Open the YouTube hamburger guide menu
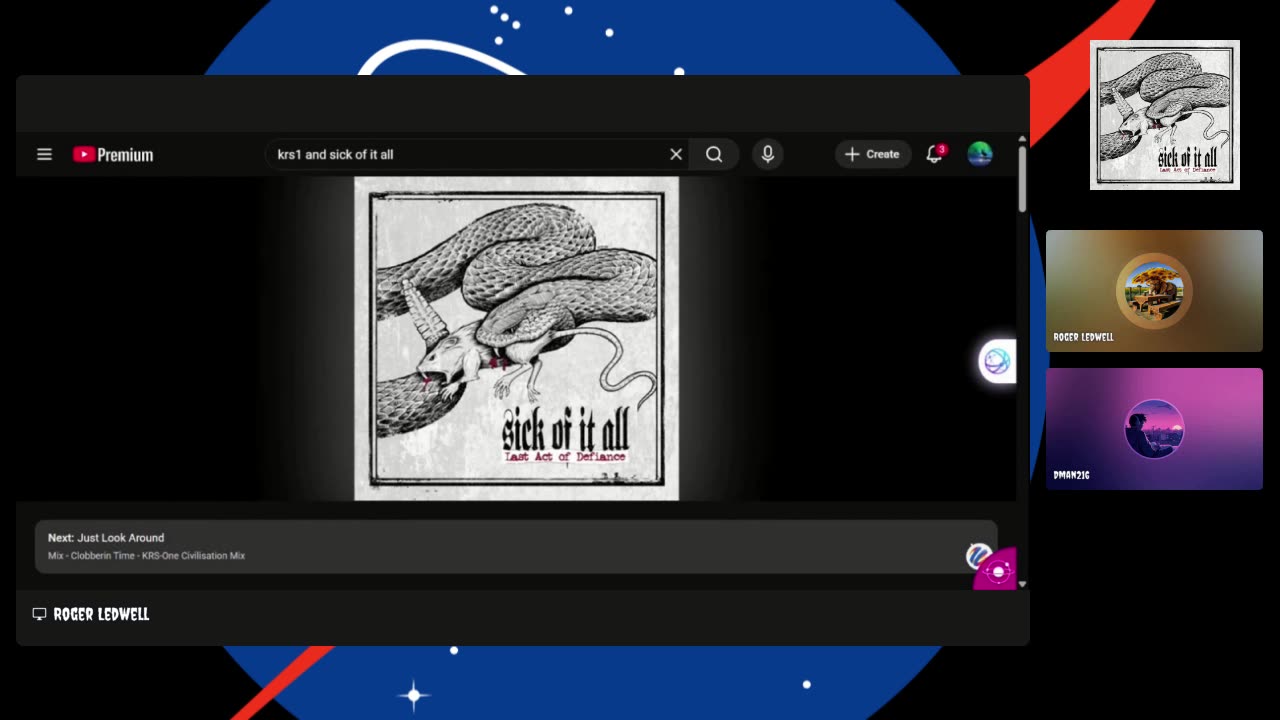 click(44, 154)
